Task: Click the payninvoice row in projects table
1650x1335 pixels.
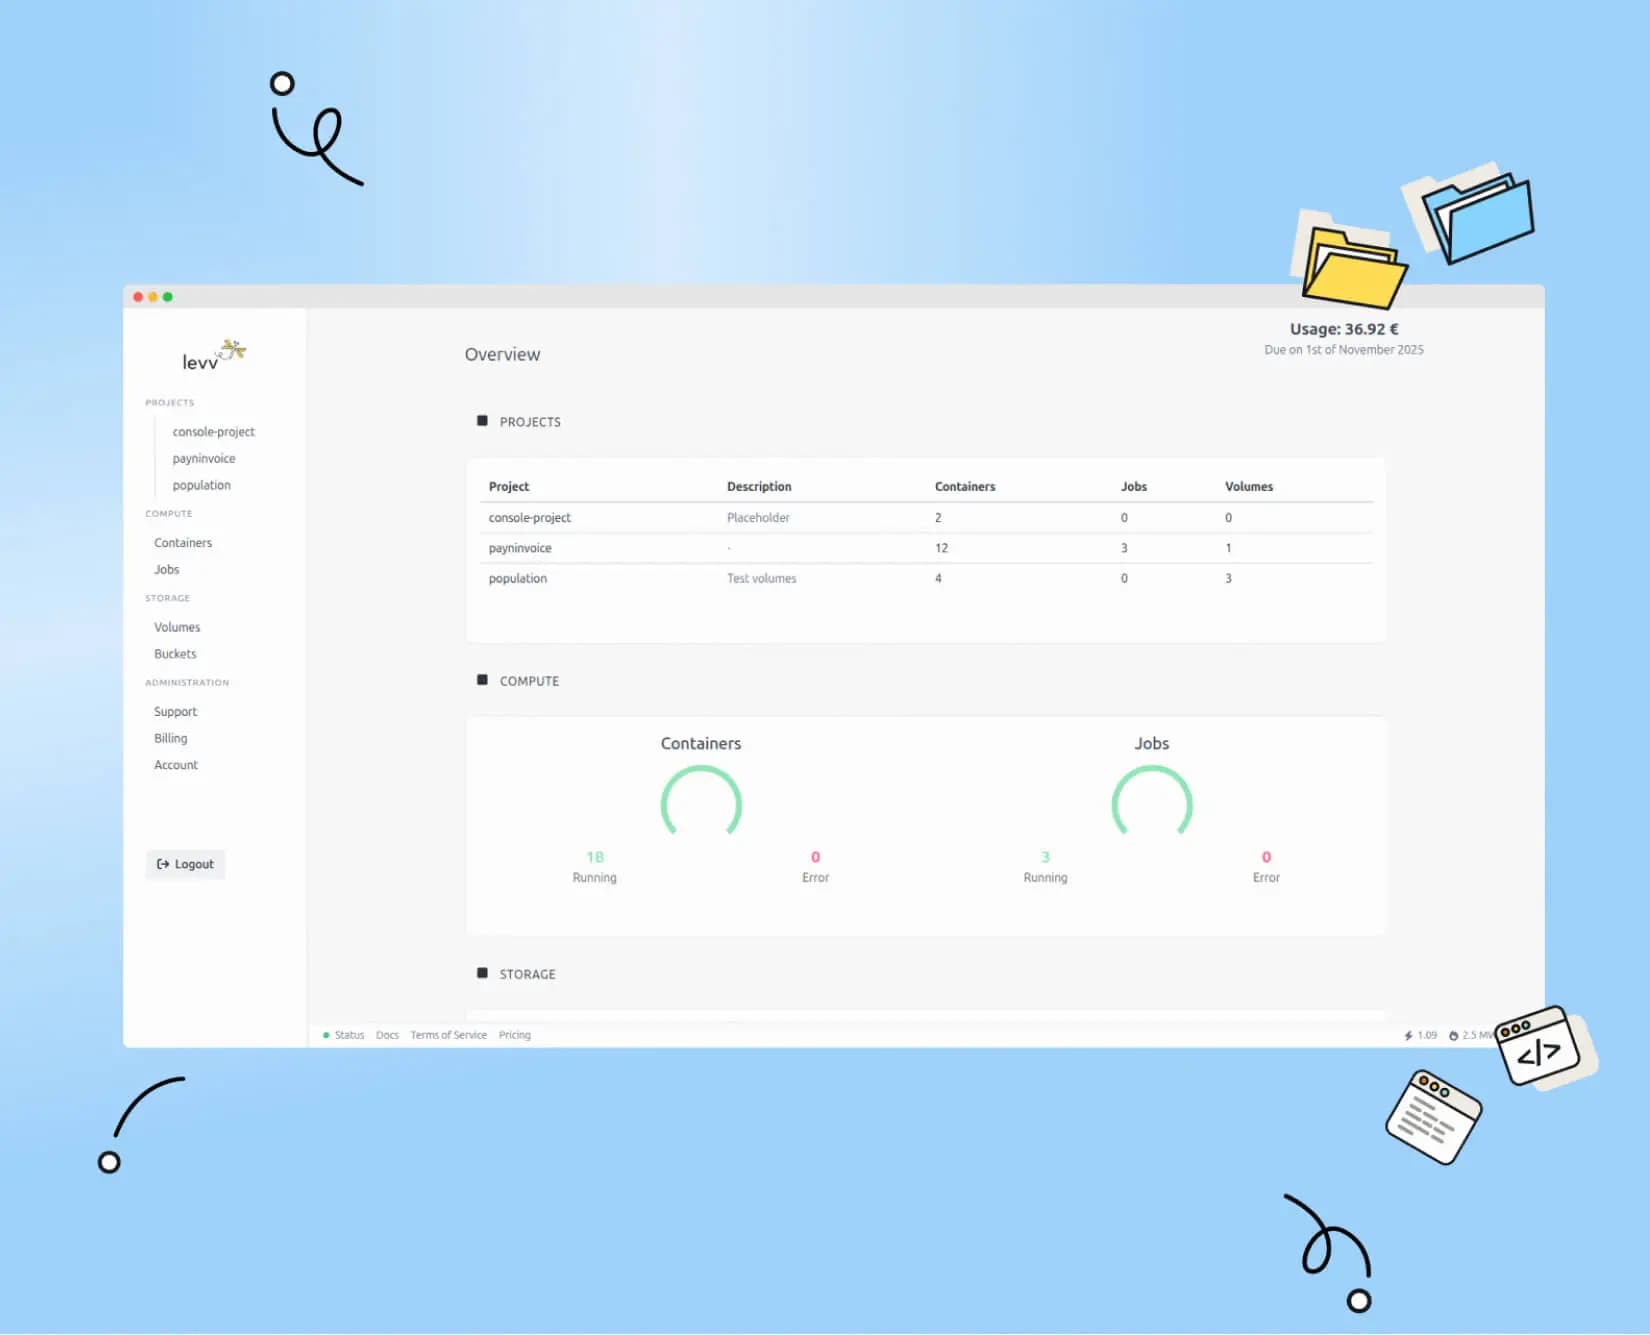Action: pyautogui.click(x=520, y=548)
